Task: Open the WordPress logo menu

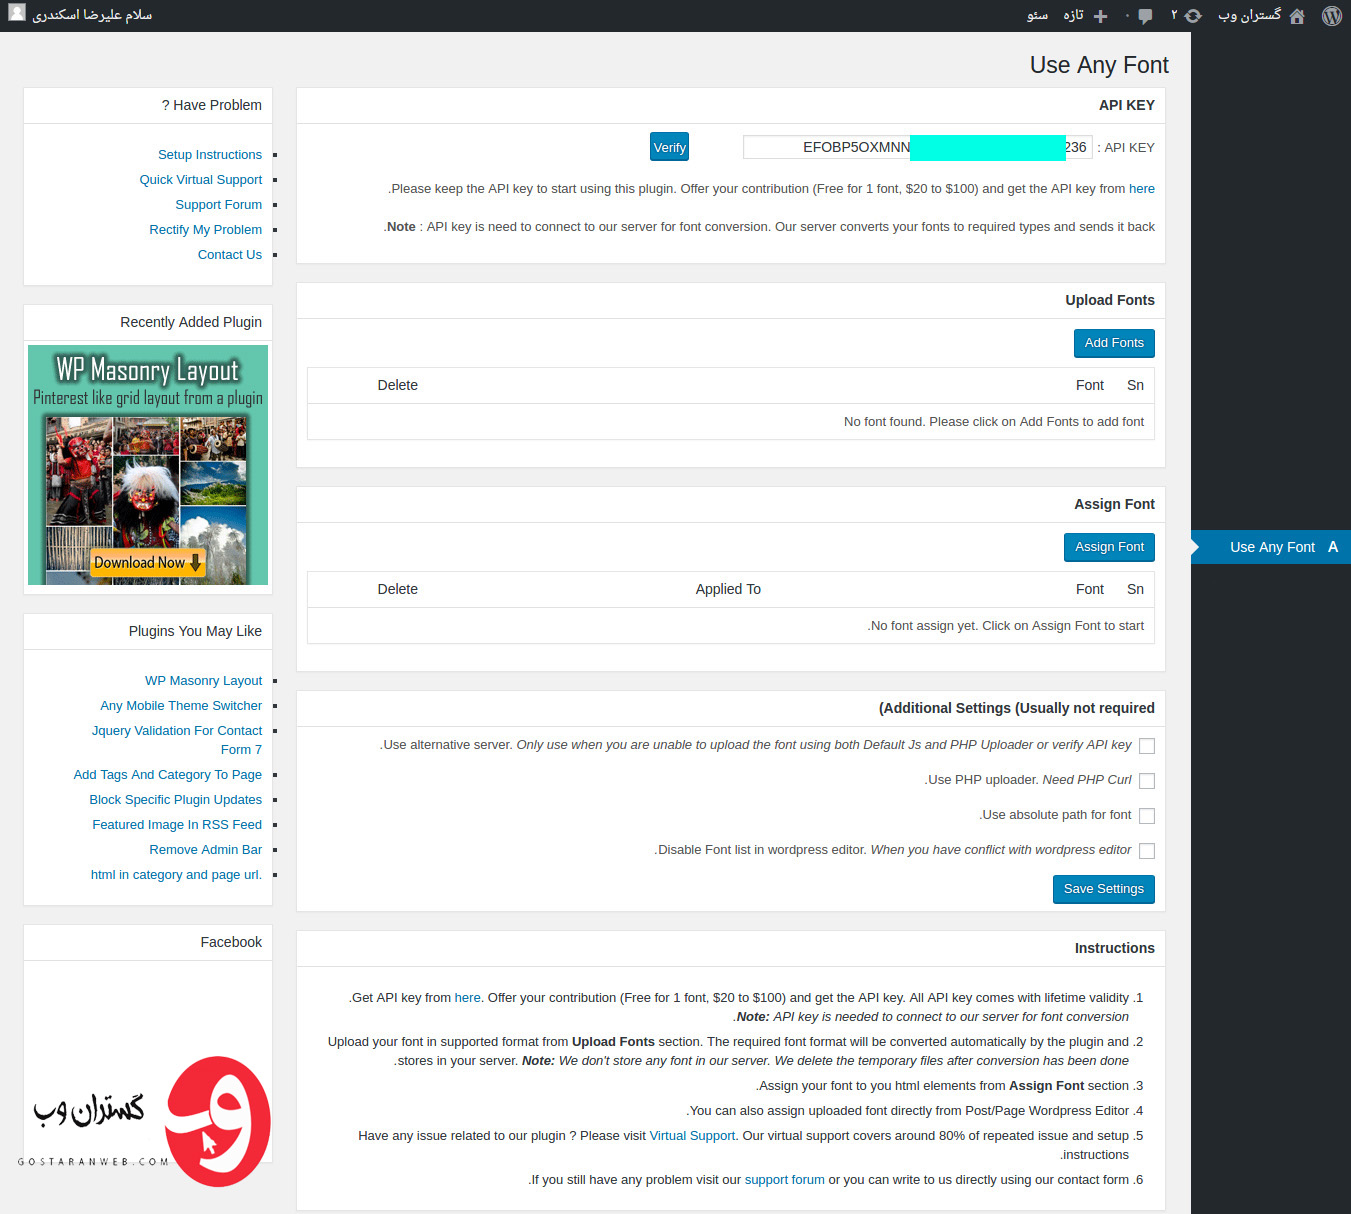Action: [x=1331, y=16]
